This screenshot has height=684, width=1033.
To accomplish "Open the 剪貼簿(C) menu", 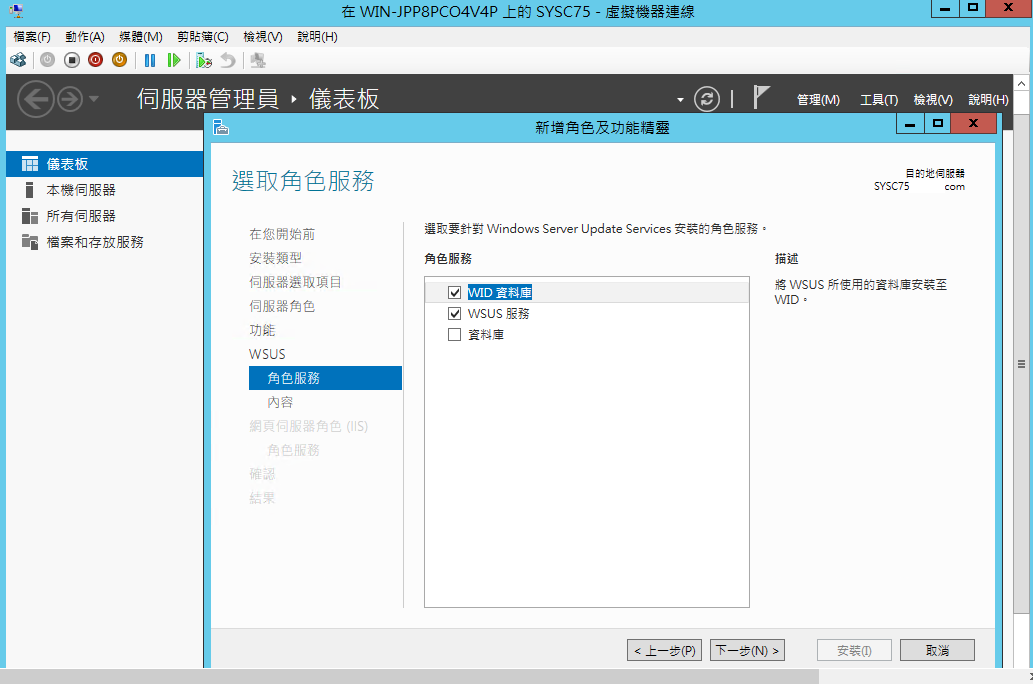I will 203,37.
